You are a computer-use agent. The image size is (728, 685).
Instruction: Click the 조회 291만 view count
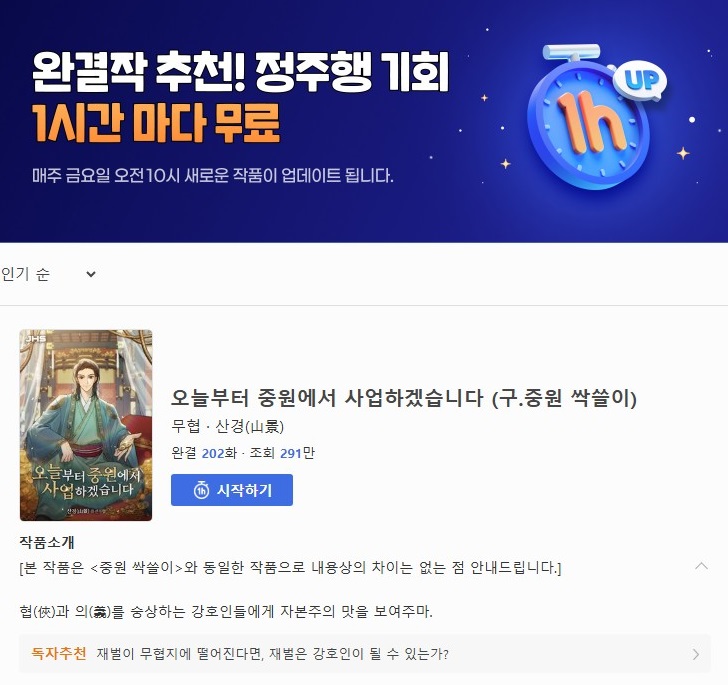tap(282, 453)
